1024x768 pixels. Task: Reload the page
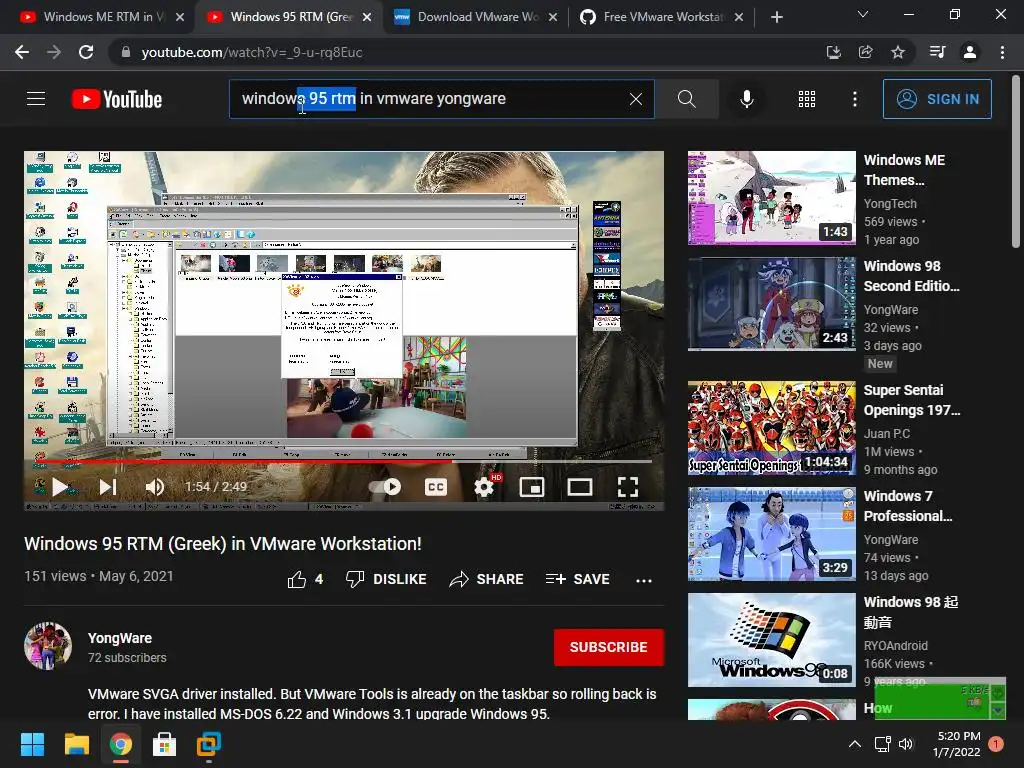click(86, 52)
